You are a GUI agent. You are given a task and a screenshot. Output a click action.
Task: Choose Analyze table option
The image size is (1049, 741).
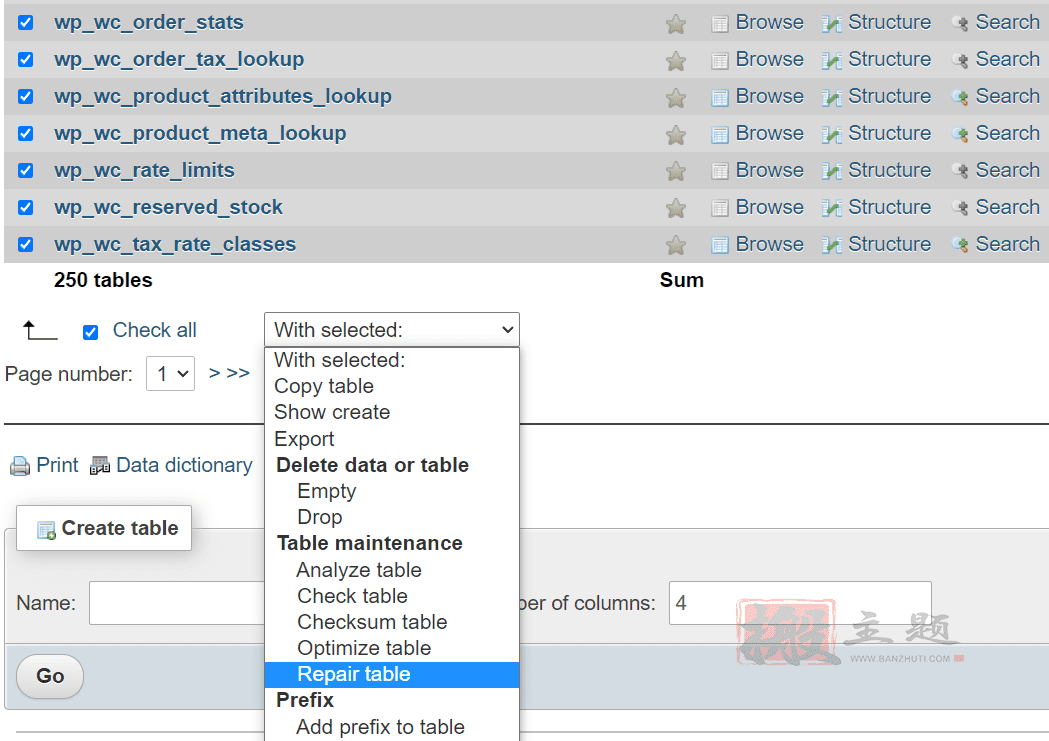pos(392,570)
